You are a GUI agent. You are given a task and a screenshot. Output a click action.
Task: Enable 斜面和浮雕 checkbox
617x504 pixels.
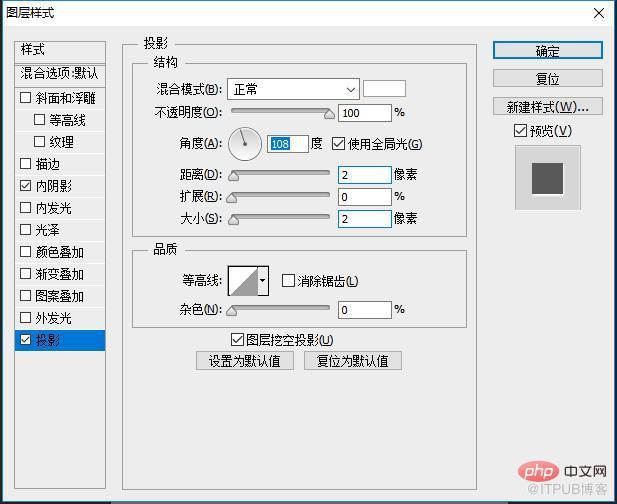coord(26,98)
